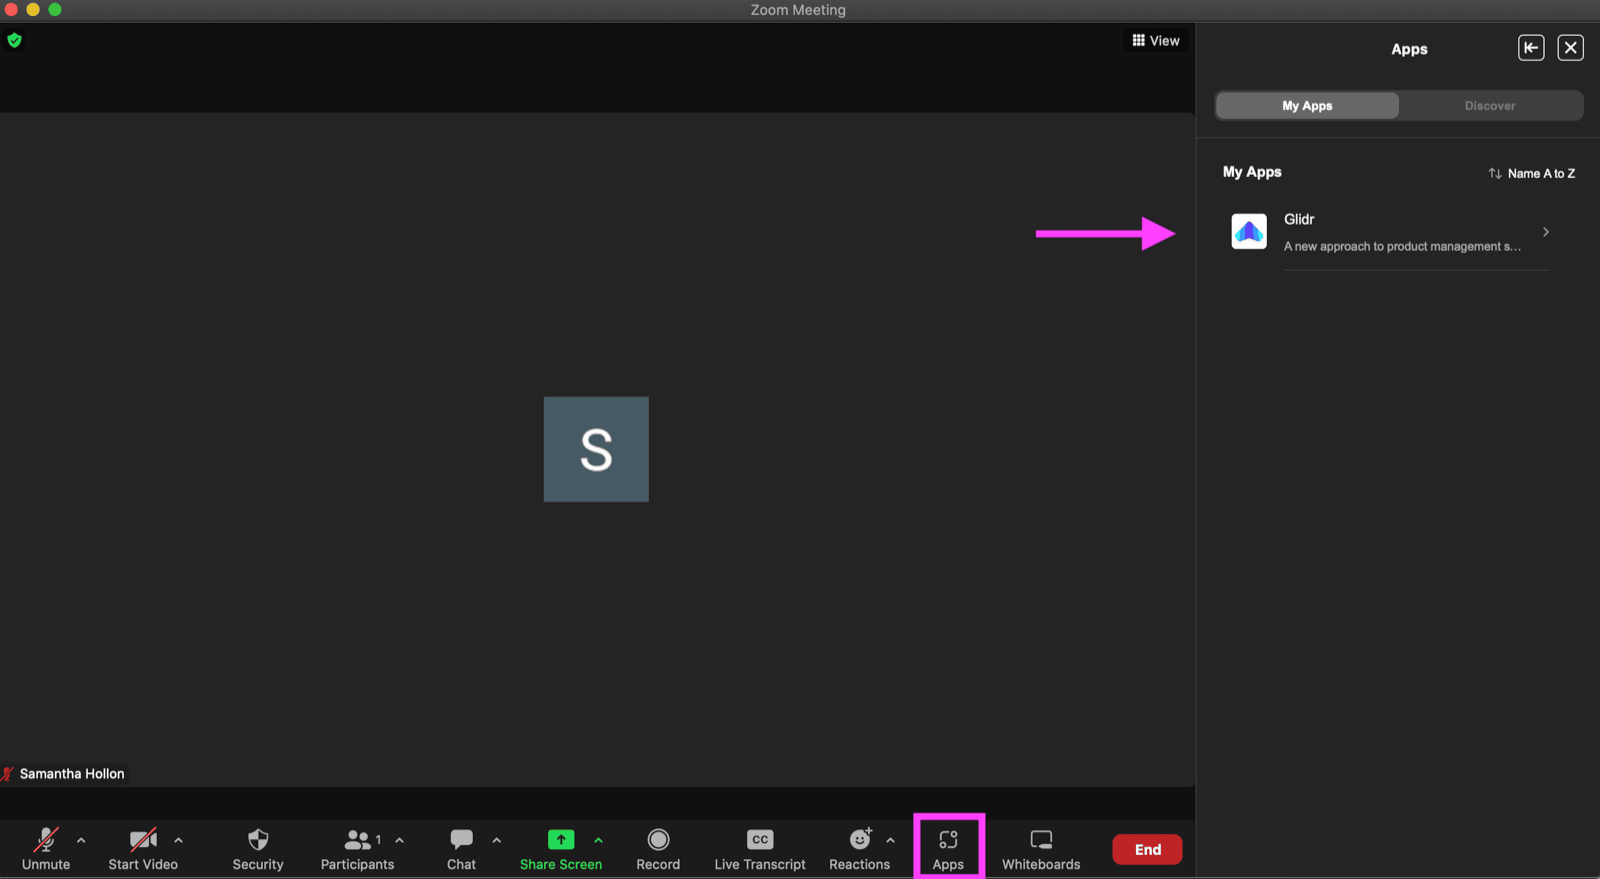Start recording with Record button
This screenshot has height=879, width=1600.
pos(658,849)
